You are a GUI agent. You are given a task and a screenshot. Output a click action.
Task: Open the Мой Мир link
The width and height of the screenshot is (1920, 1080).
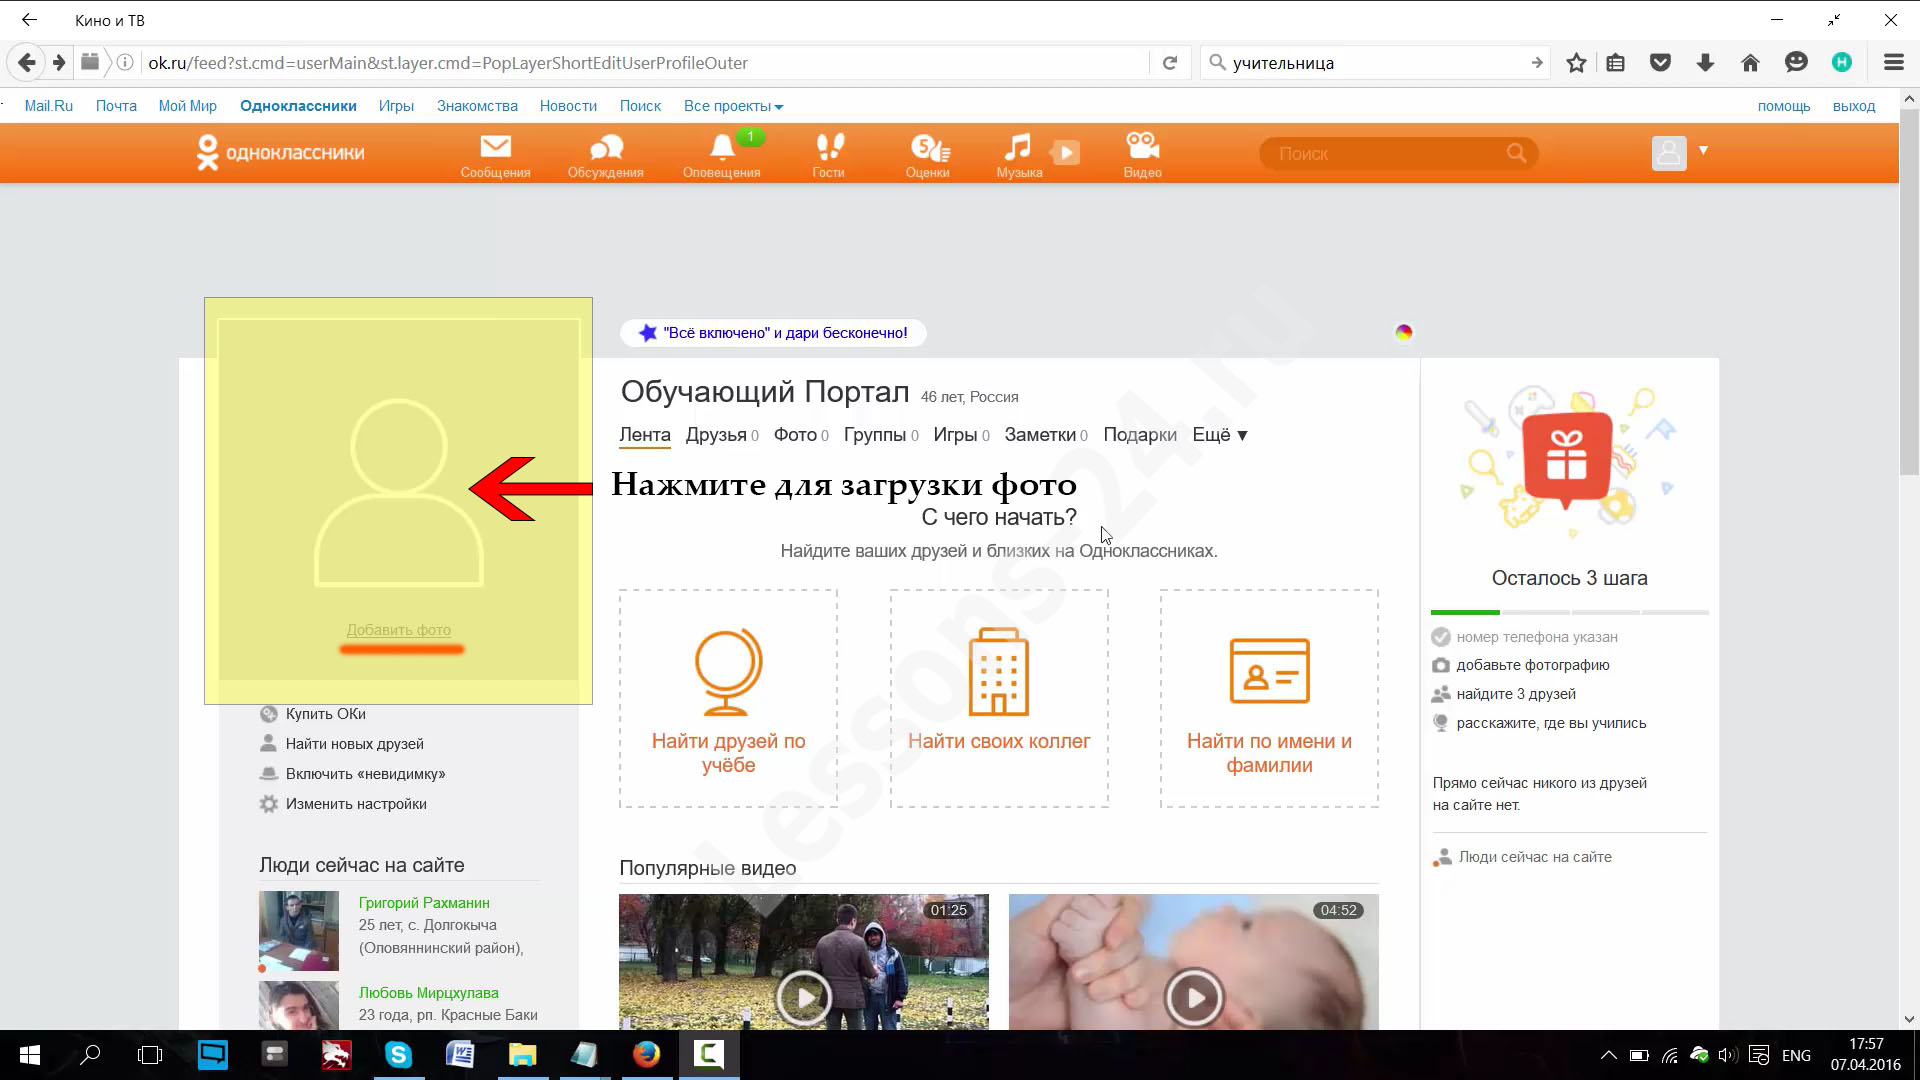point(188,106)
